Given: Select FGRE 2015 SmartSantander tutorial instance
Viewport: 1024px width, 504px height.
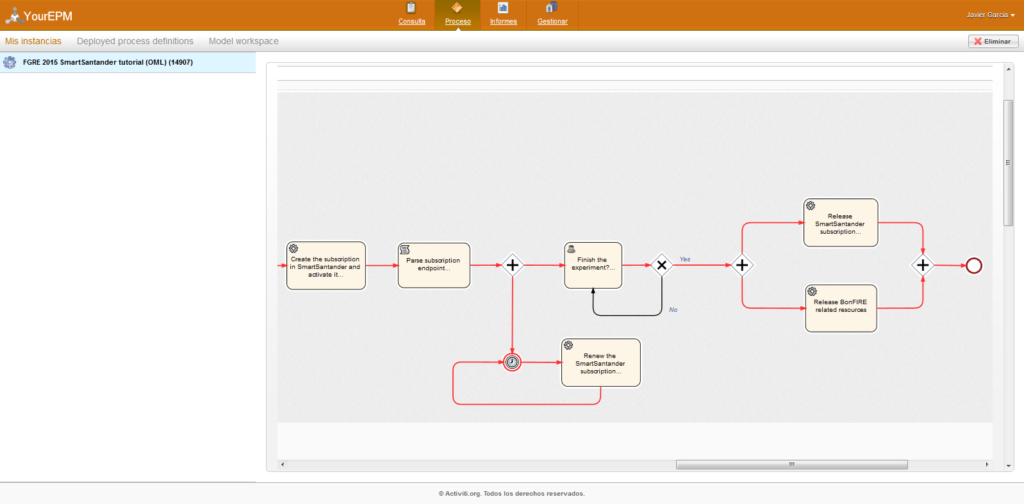Looking at the screenshot, I should pyautogui.click(x=128, y=63).
